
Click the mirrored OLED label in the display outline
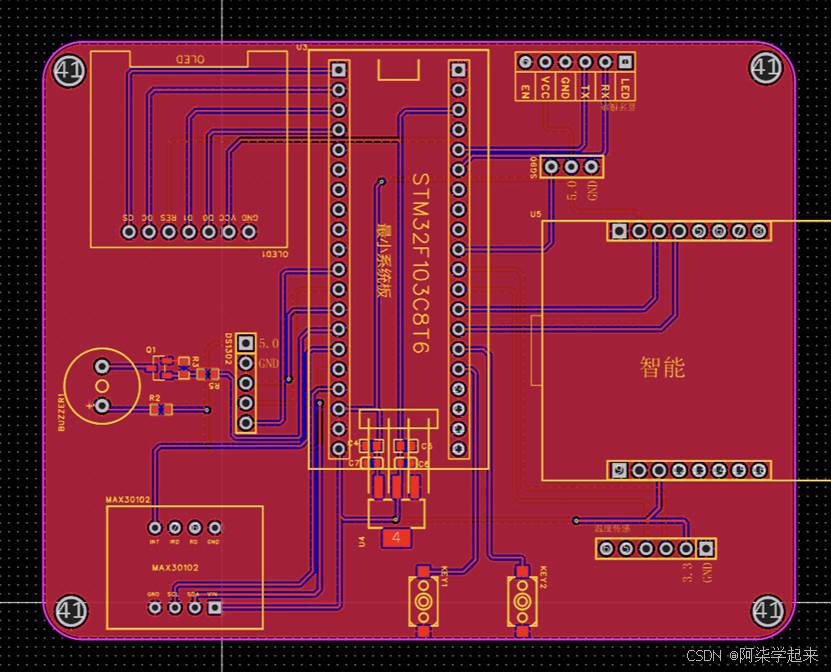tap(190, 59)
